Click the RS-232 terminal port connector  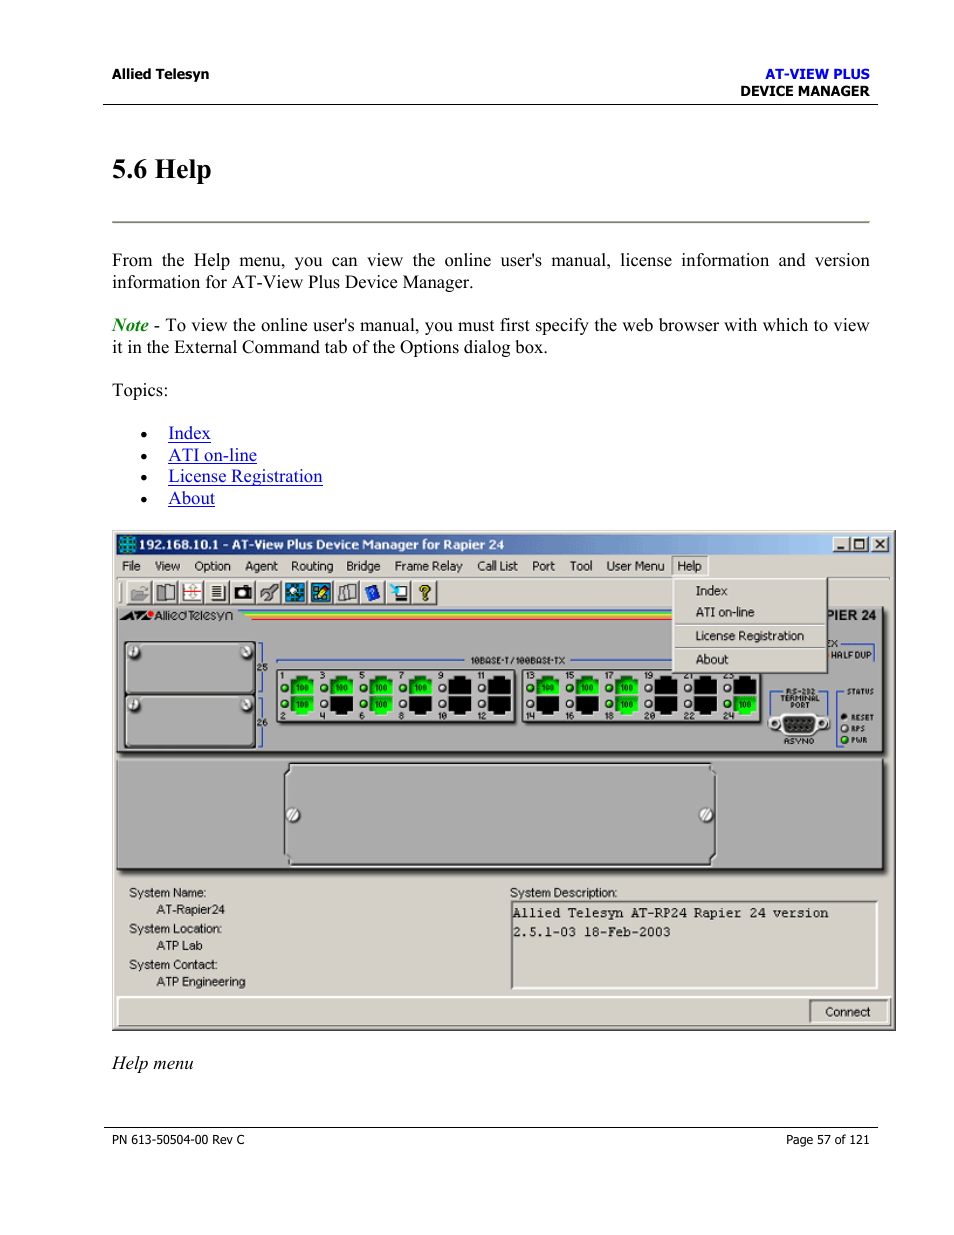tap(799, 724)
